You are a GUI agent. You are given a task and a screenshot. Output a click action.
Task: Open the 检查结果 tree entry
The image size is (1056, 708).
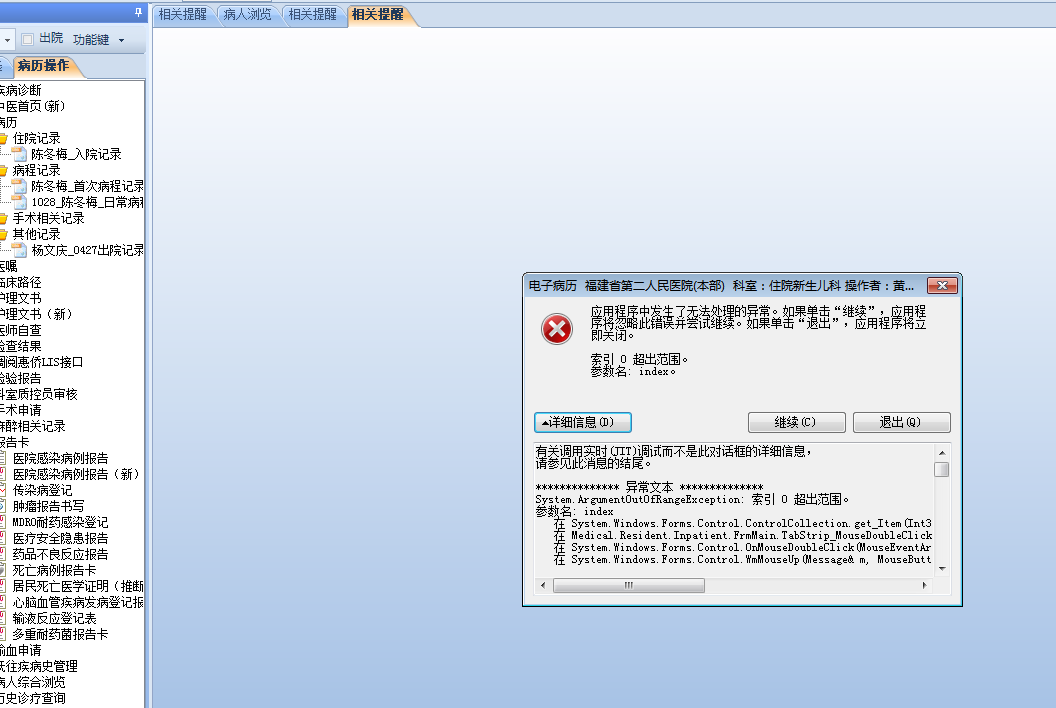click(20, 346)
